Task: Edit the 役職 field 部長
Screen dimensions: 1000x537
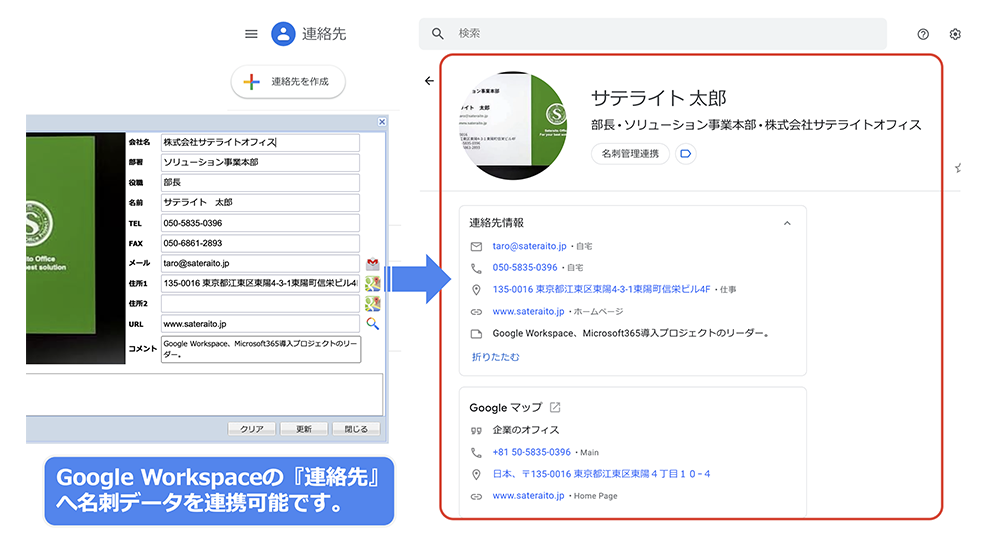Action: click(x=260, y=182)
